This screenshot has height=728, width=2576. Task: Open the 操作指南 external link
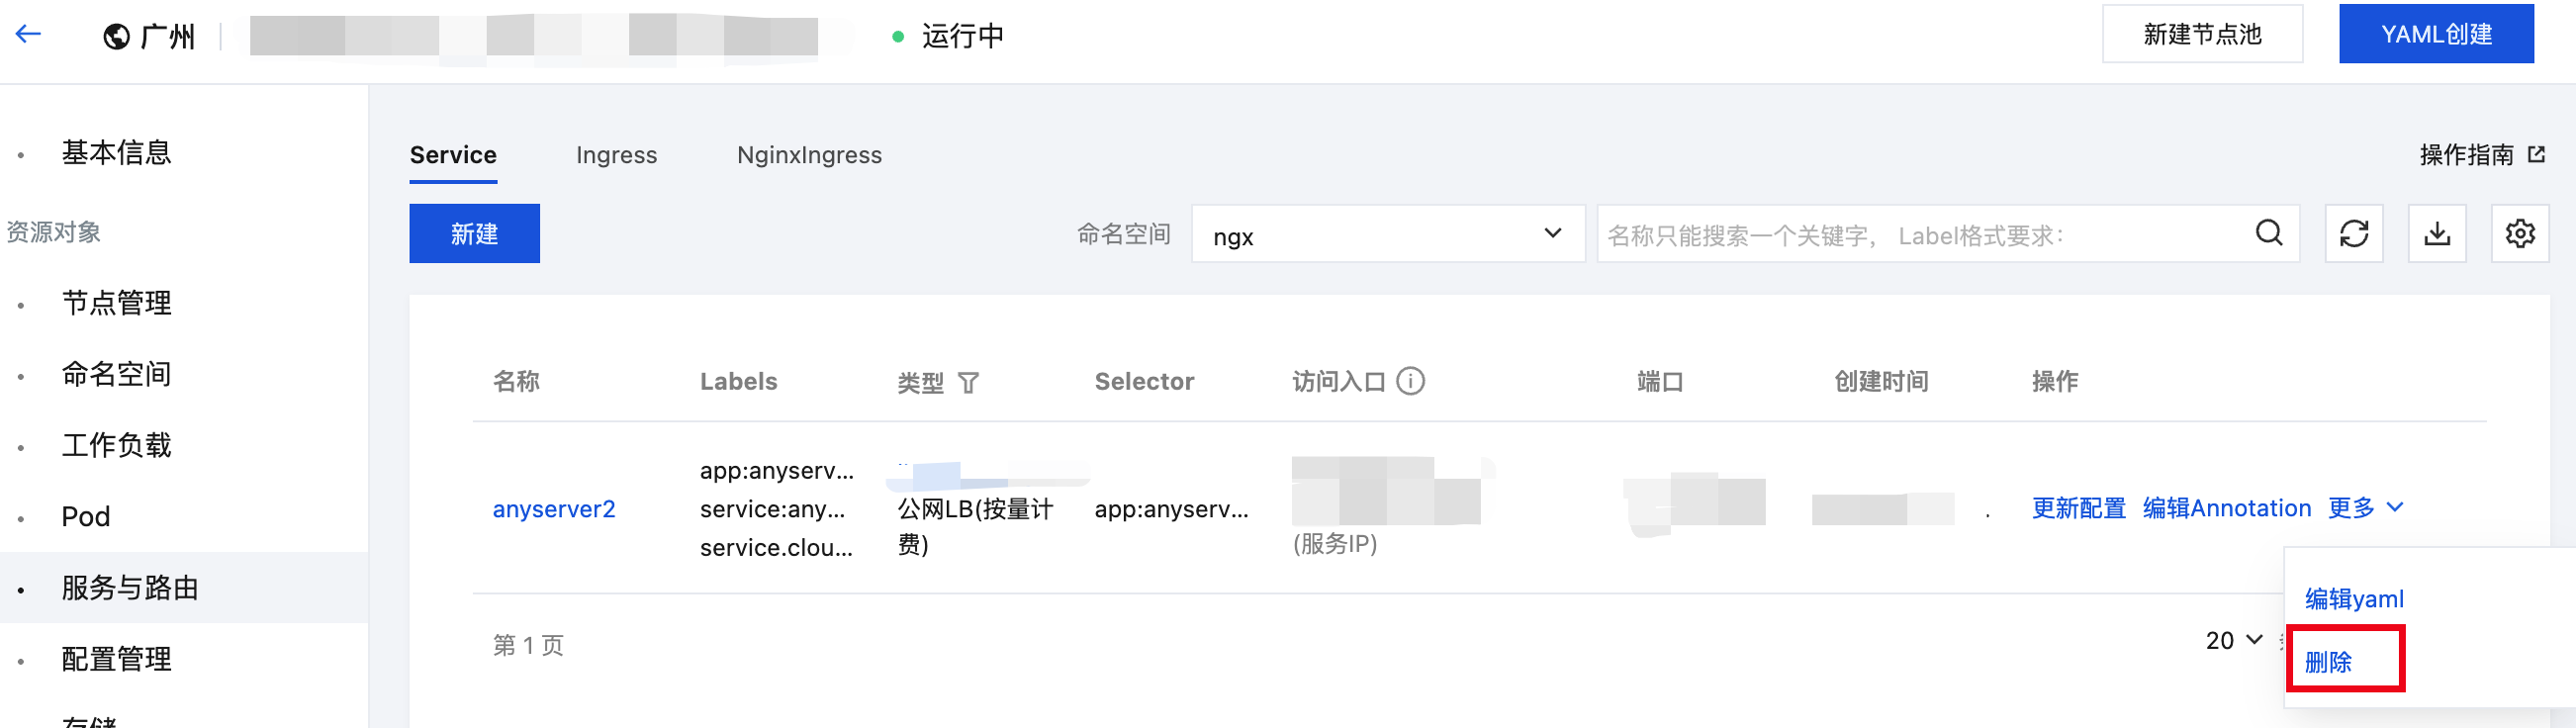pyautogui.click(x=2482, y=155)
